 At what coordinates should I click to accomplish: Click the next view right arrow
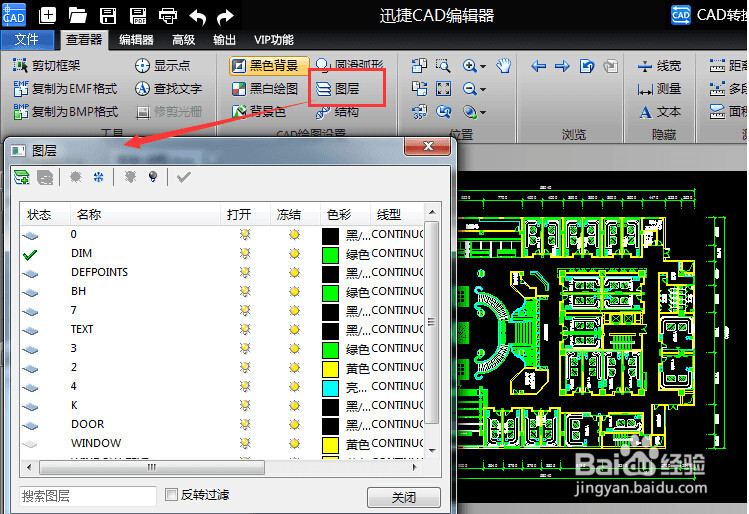coord(562,66)
